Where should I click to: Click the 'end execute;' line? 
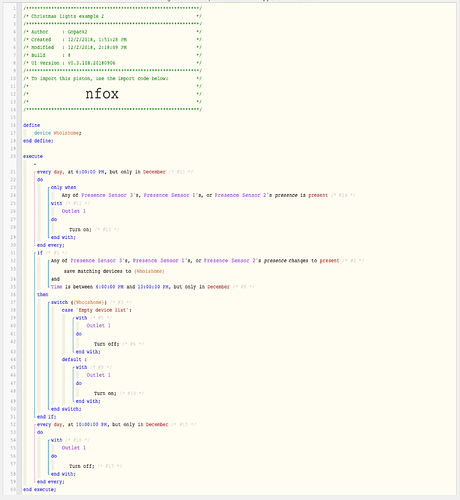point(39,489)
